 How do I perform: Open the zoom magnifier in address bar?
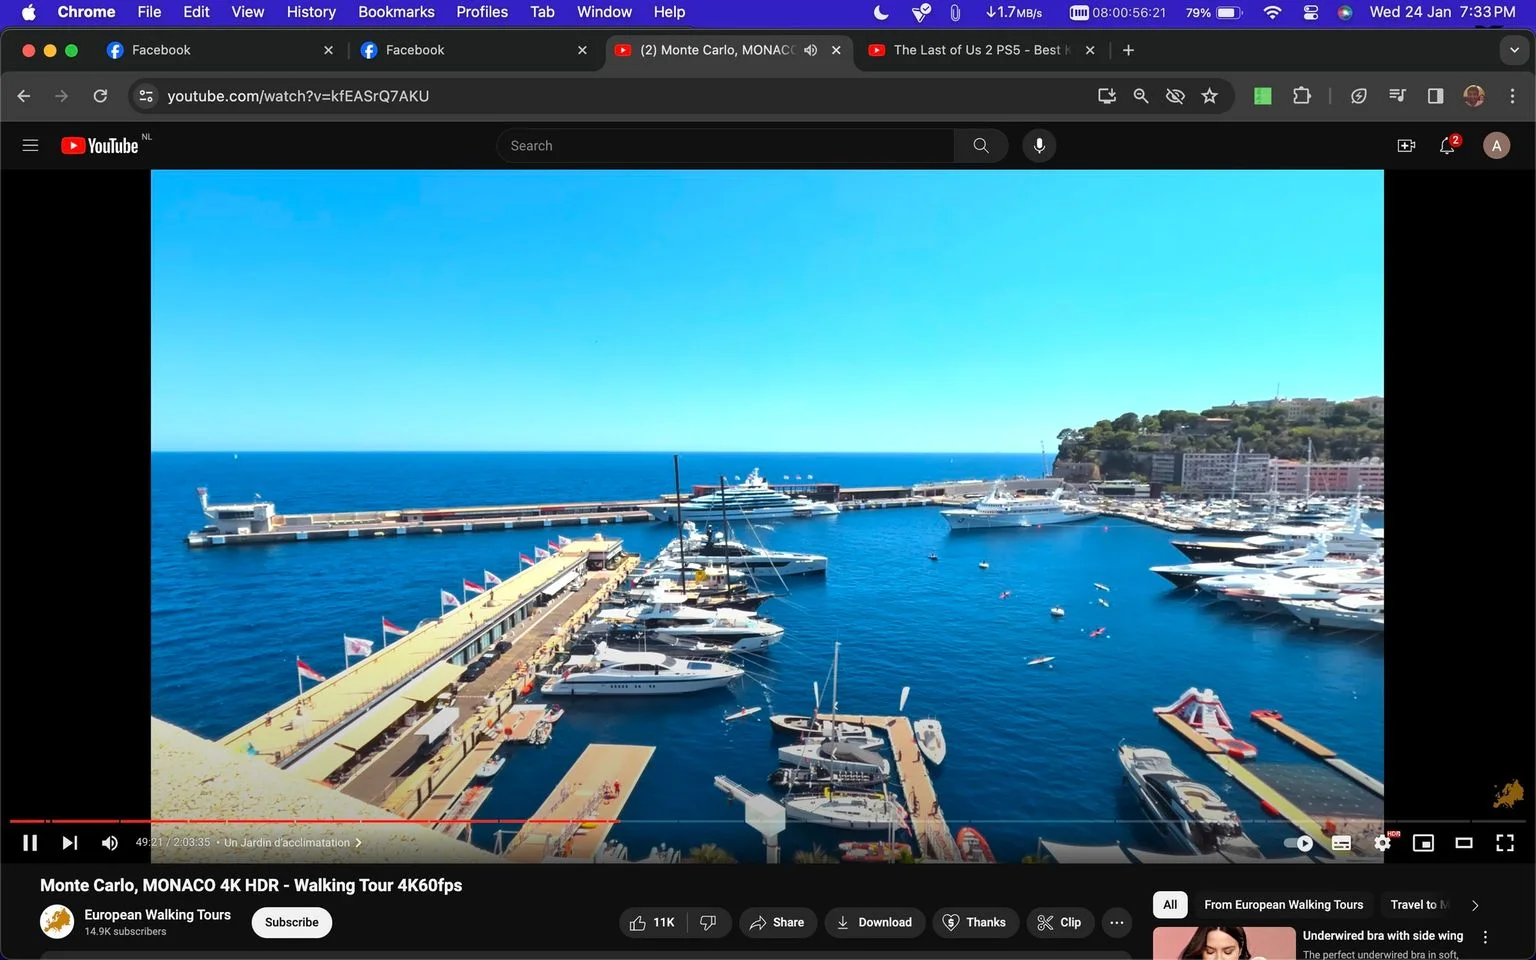tap(1141, 96)
